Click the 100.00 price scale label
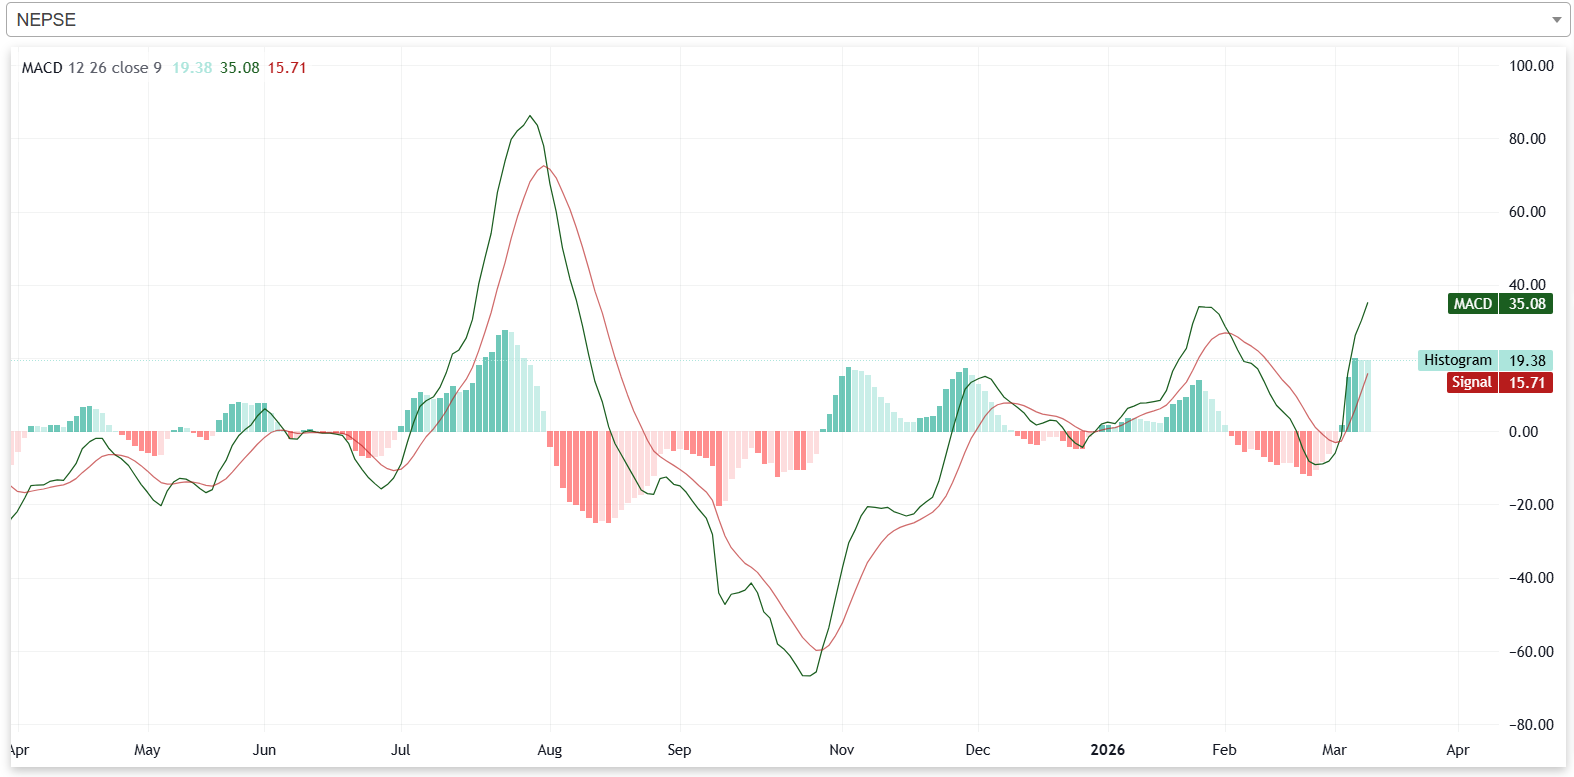 (x=1530, y=66)
